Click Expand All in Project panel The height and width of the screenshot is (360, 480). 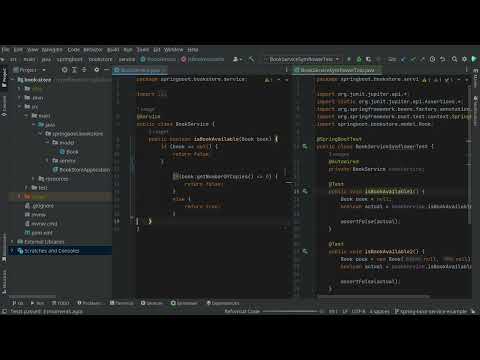75,70
